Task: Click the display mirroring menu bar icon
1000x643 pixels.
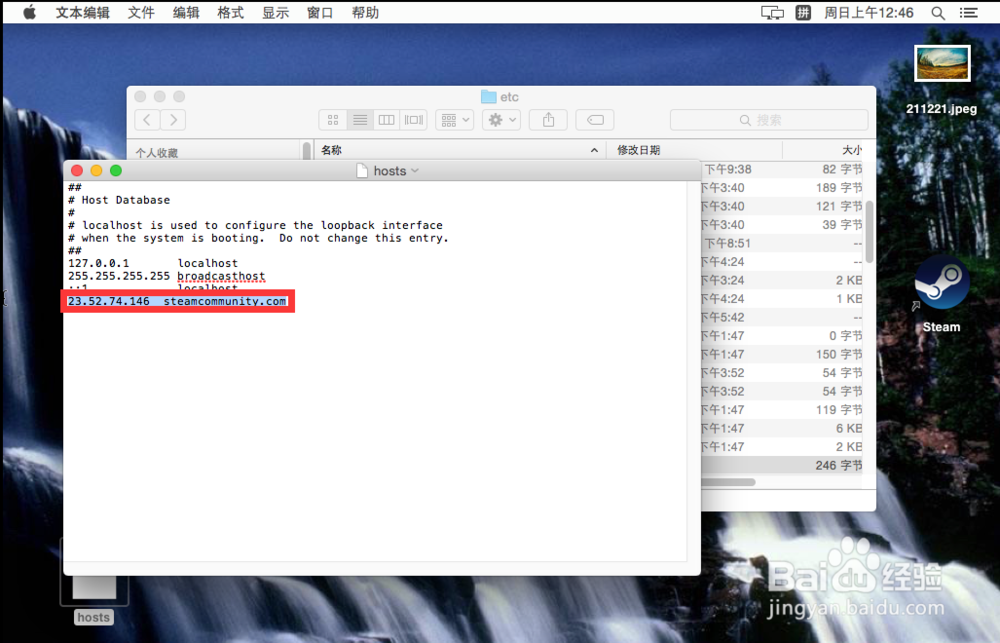Action: (x=772, y=13)
